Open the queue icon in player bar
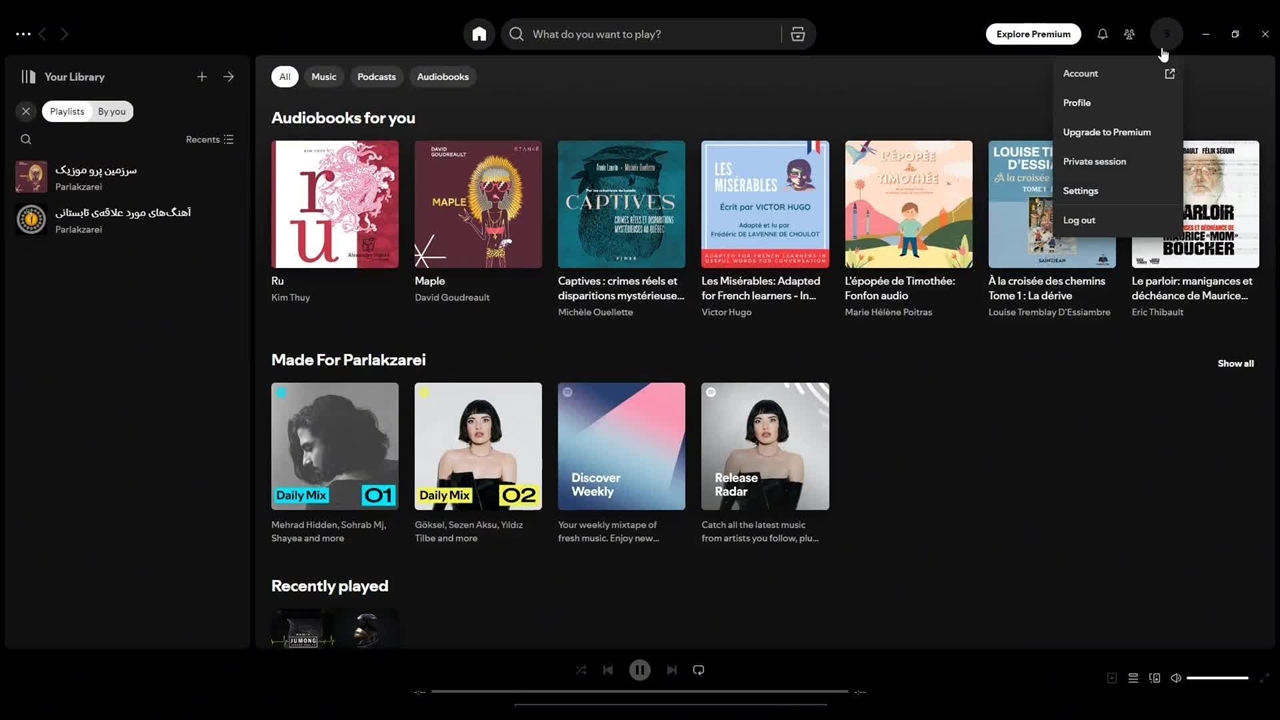This screenshot has width=1280, height=720. coord(1133,678)
